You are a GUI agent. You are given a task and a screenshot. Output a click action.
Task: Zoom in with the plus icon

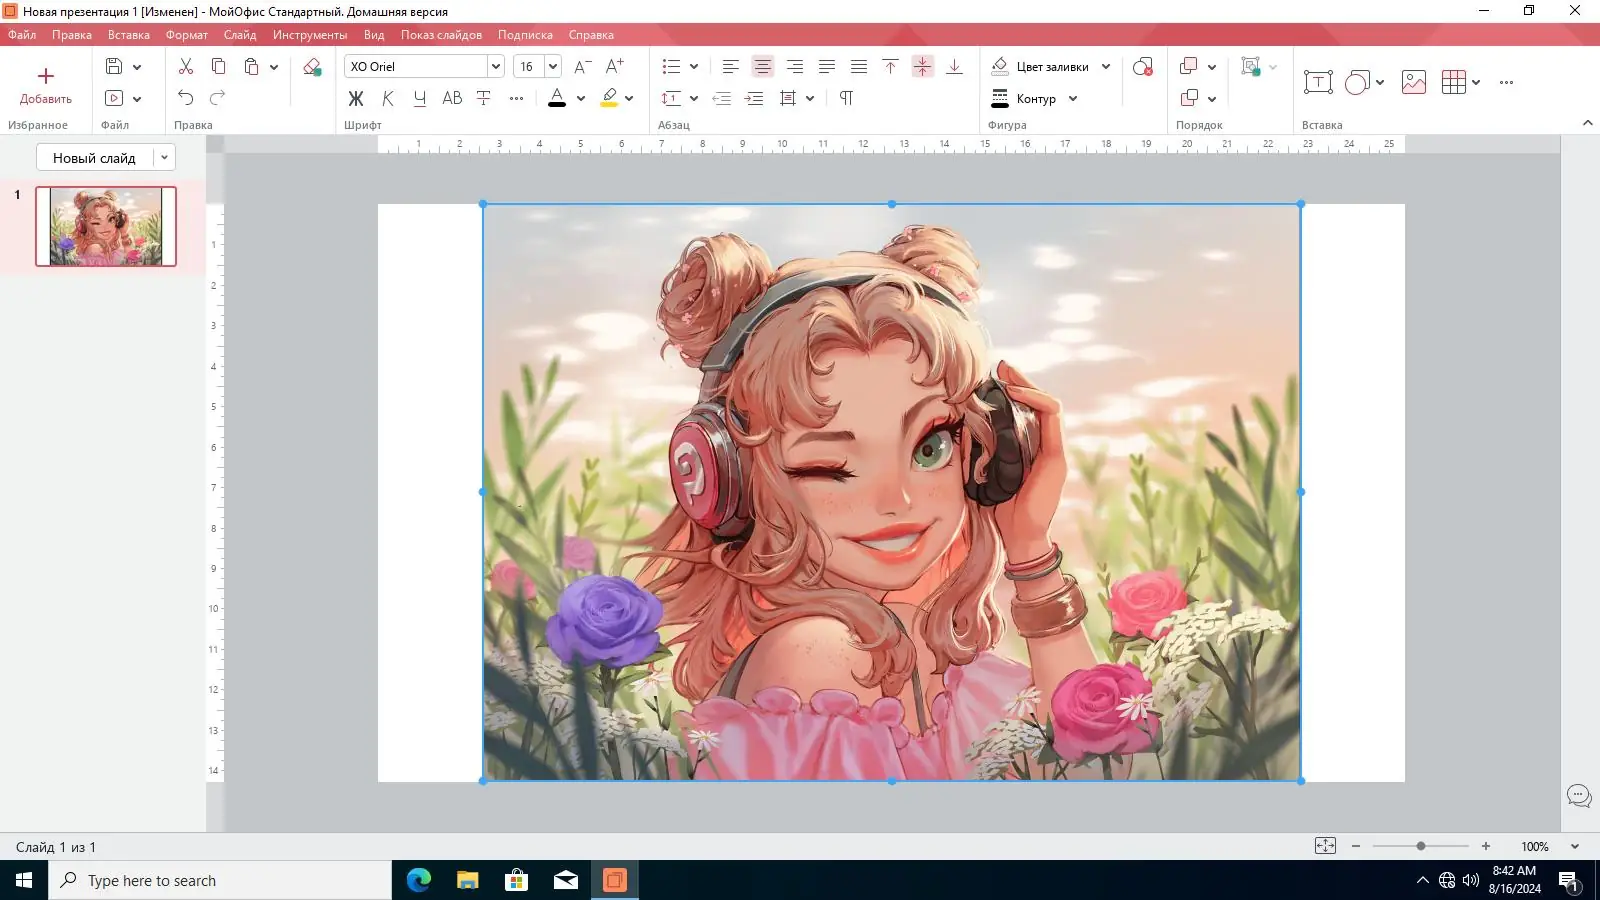coord(1486,846)
